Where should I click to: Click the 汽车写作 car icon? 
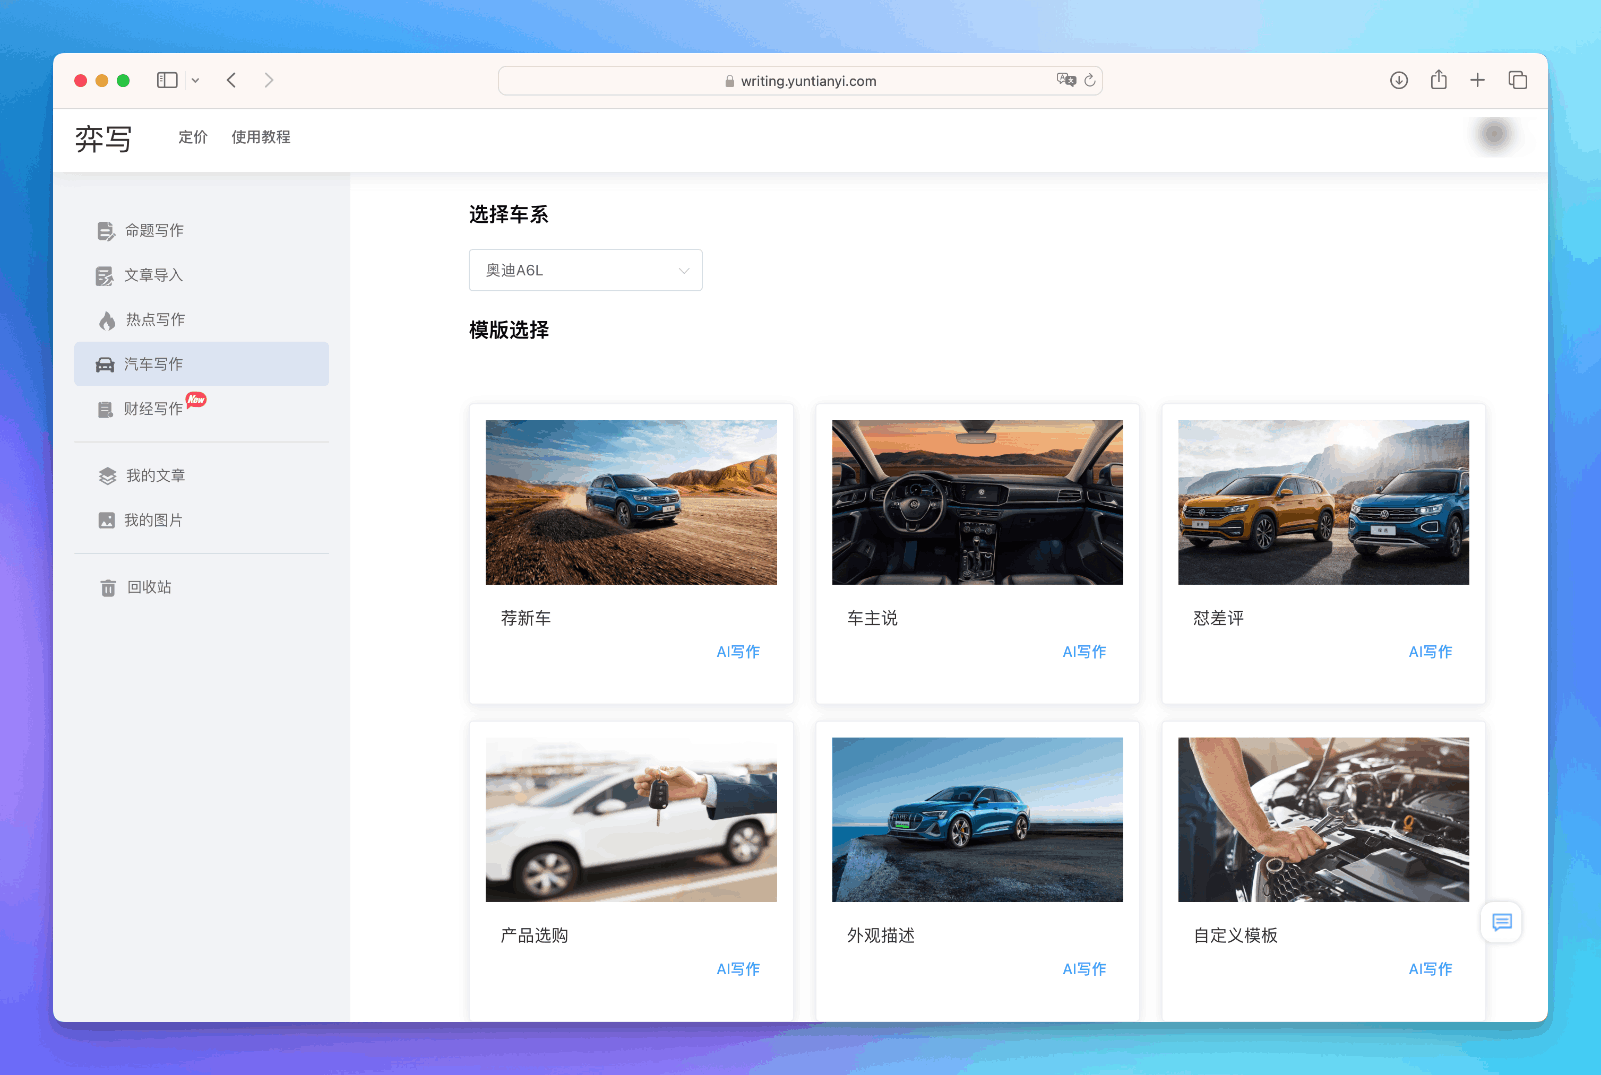coord(105,365)
